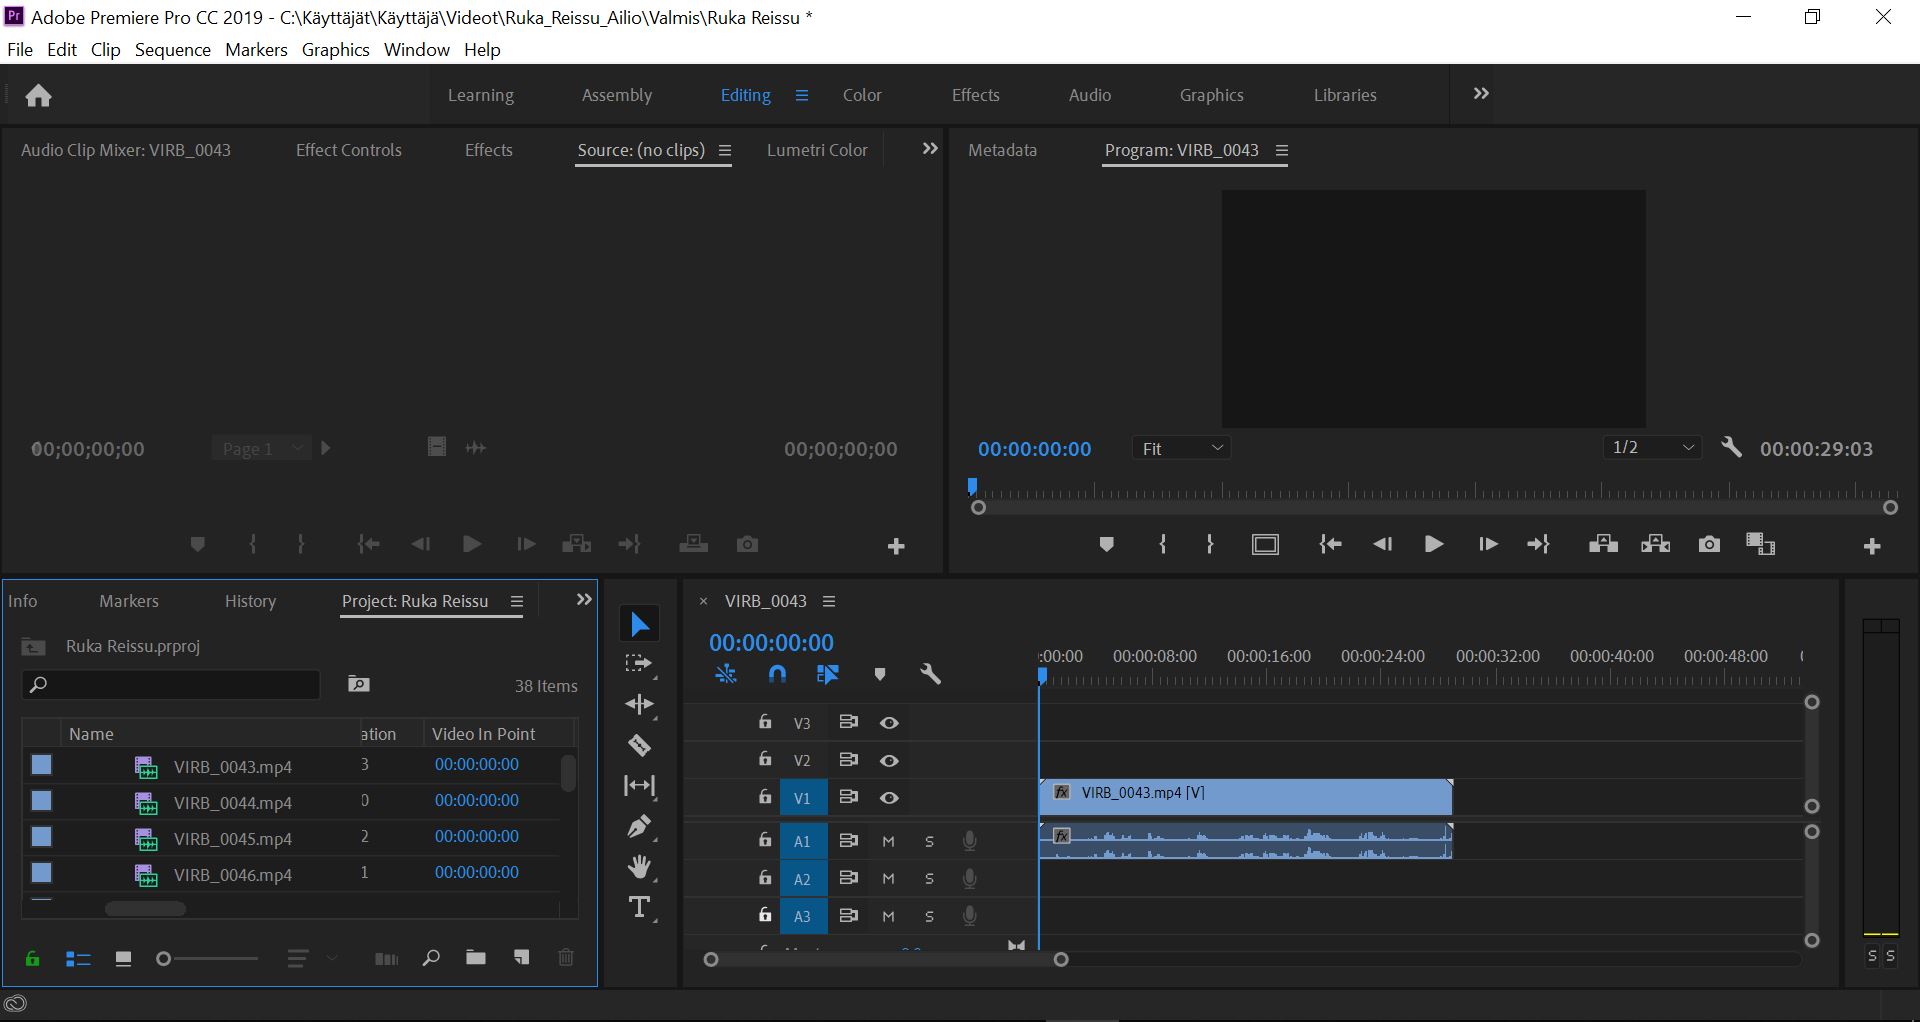Image resolution: width=1920 pixels, height=1022 pixels.
Task: Open the Graphics menu
Action: [x=335, y=49]
